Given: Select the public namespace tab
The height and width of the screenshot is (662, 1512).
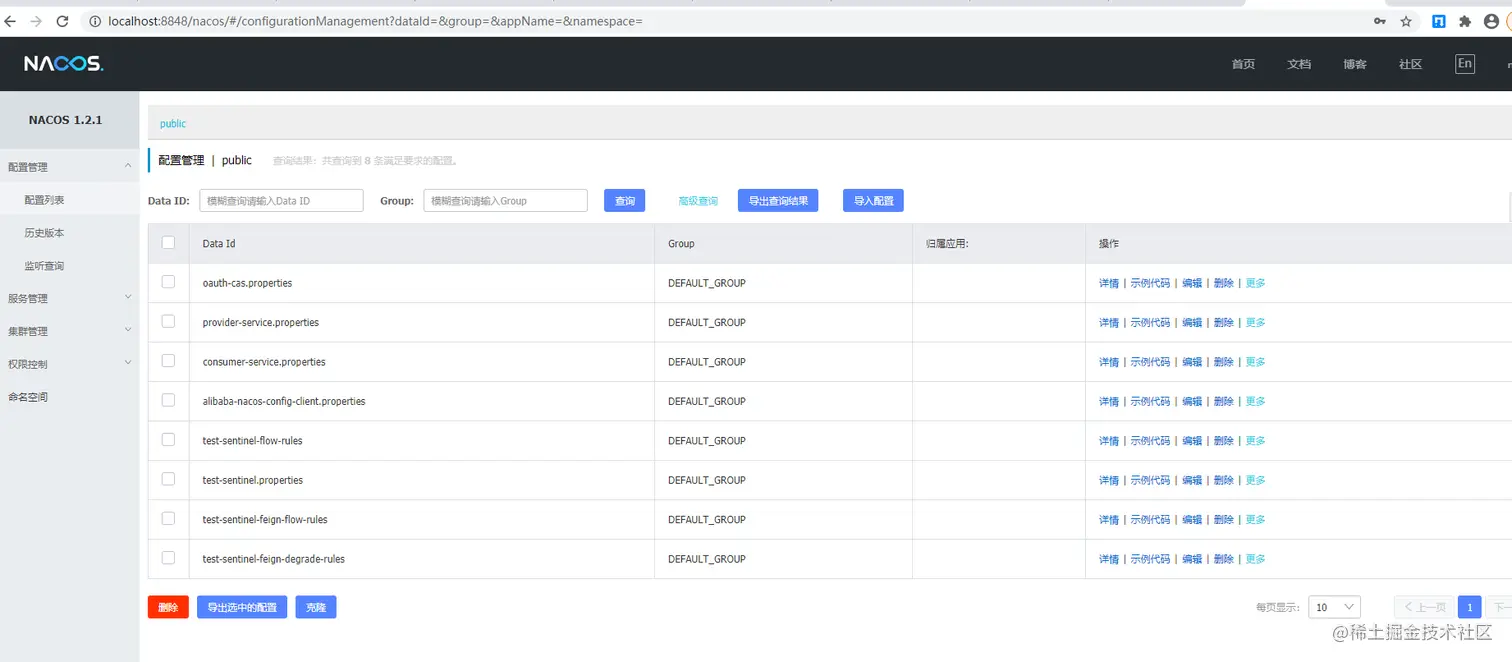Looking at the screenshot, I should point(173,124).
